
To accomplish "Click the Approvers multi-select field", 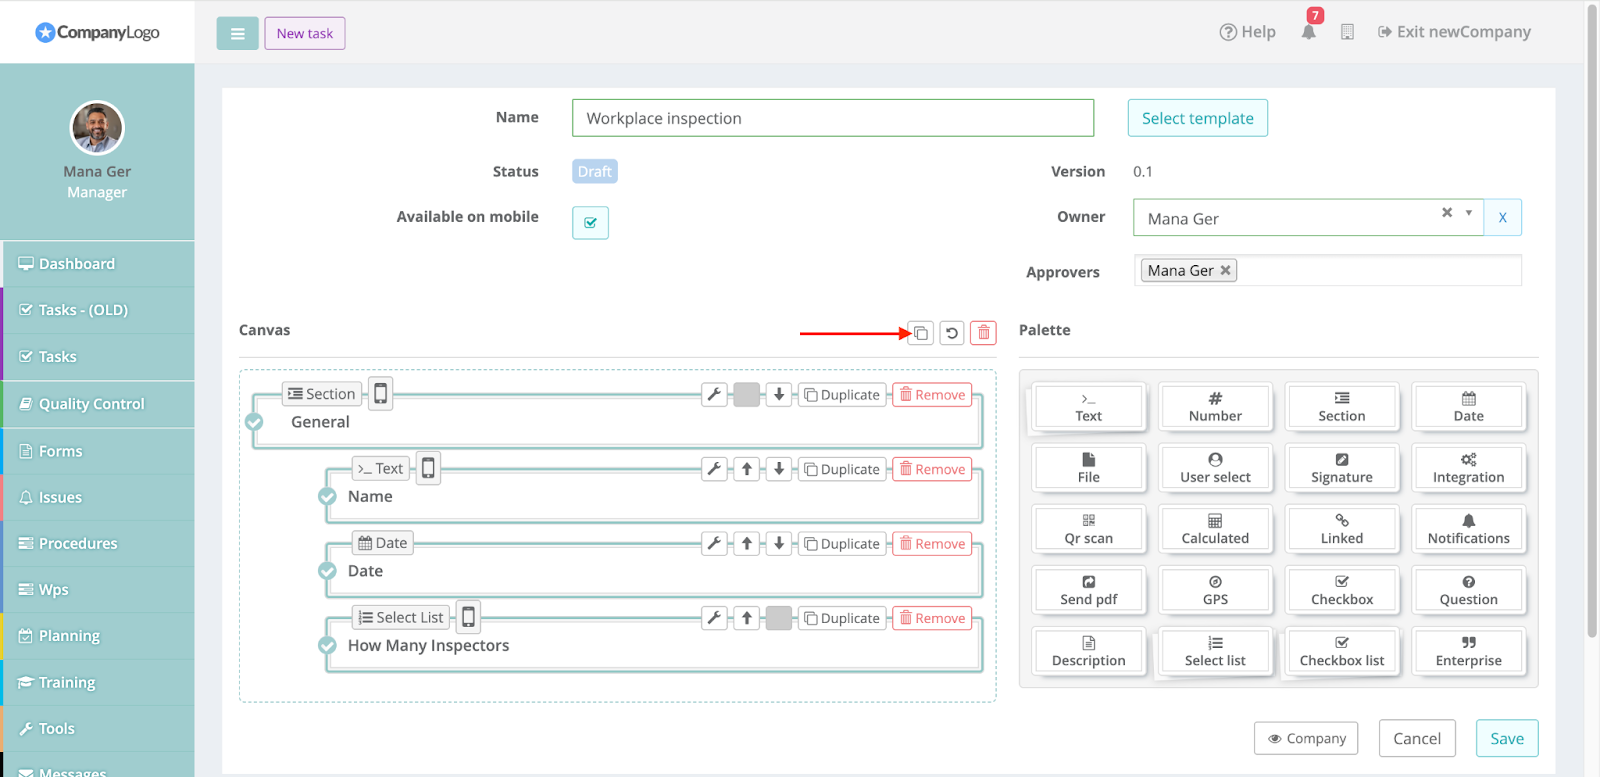I will [x=1328, y=270].
